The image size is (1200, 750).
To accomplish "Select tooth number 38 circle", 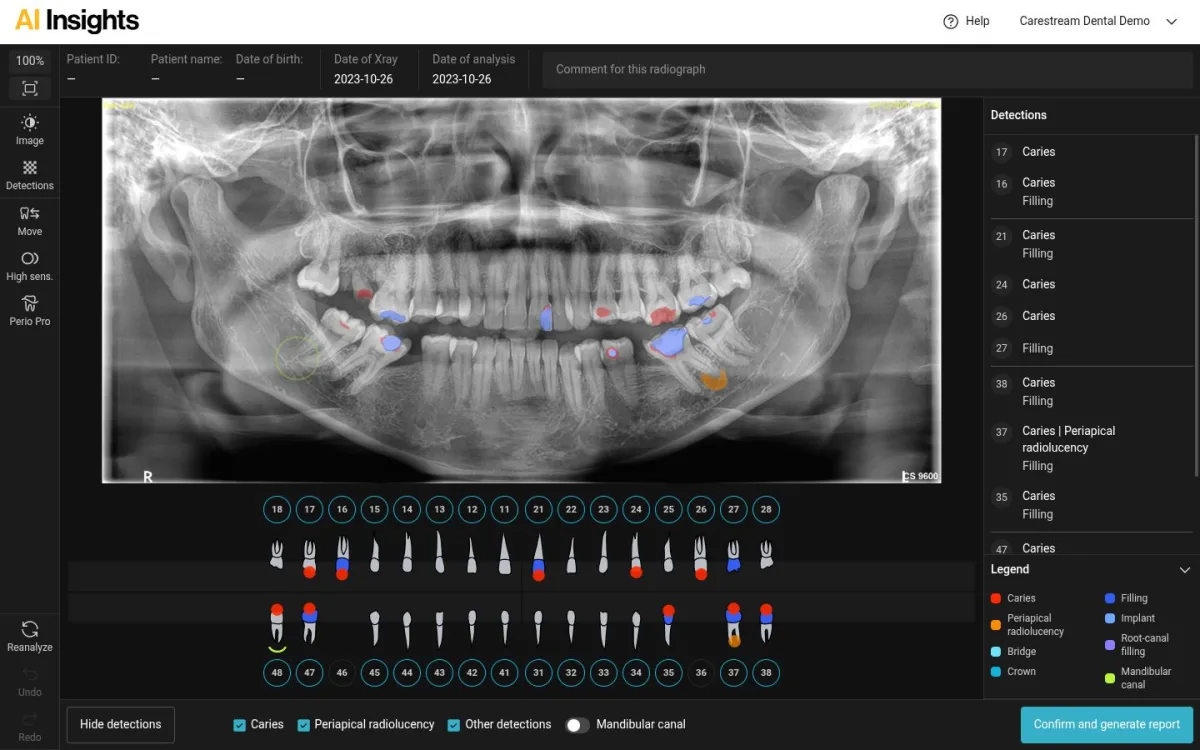I will point(766,673).
